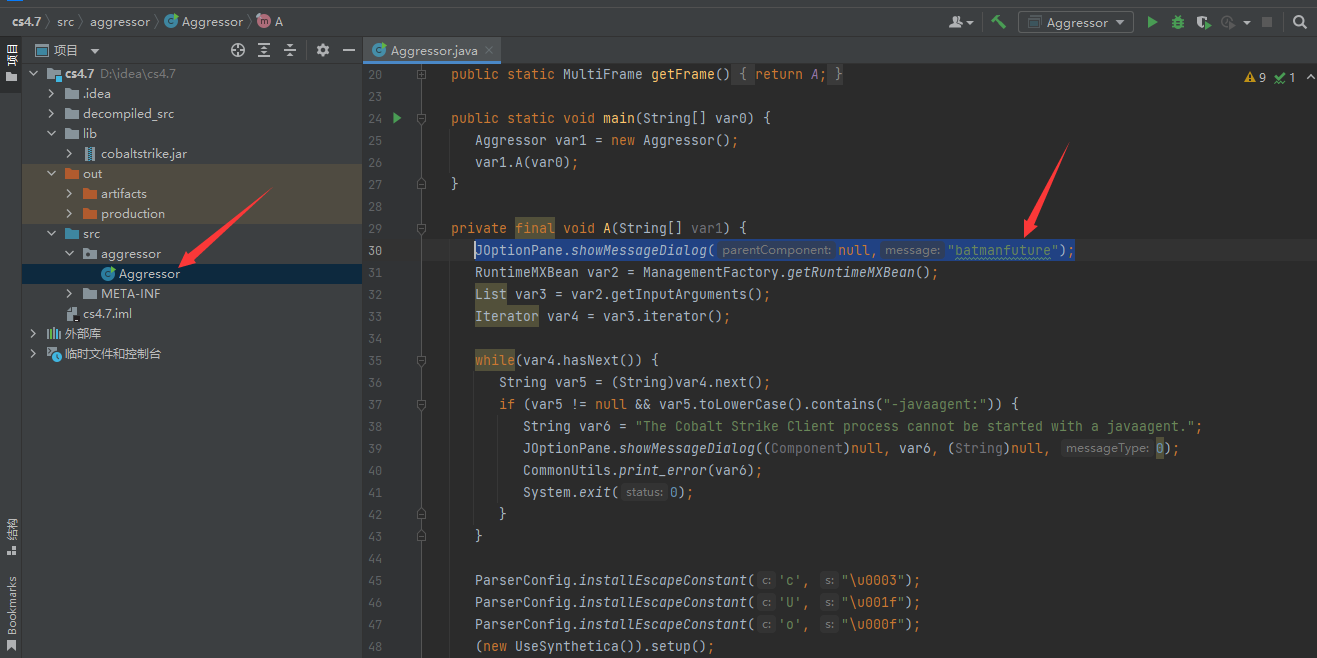Open project panel settings gear

(x=323, y=50)
